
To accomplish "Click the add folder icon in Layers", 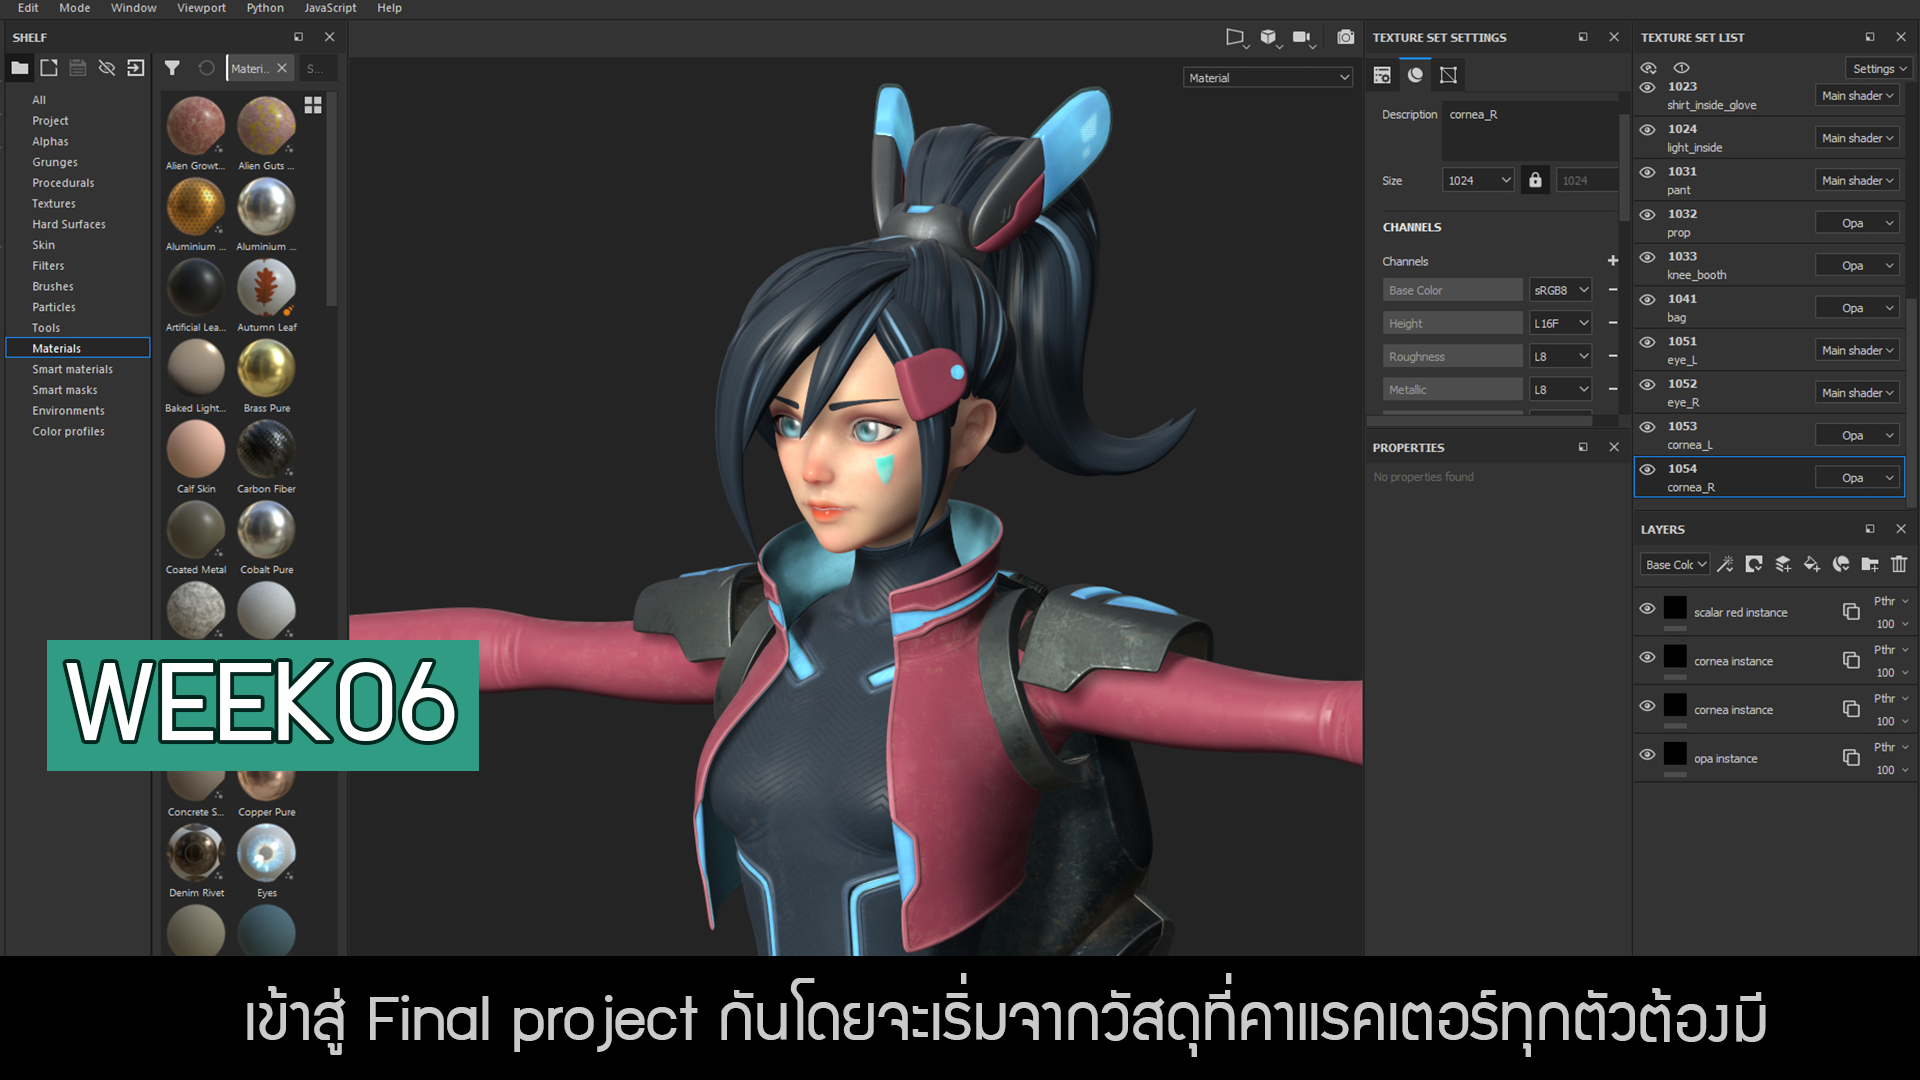I will tap(1869, 565).
